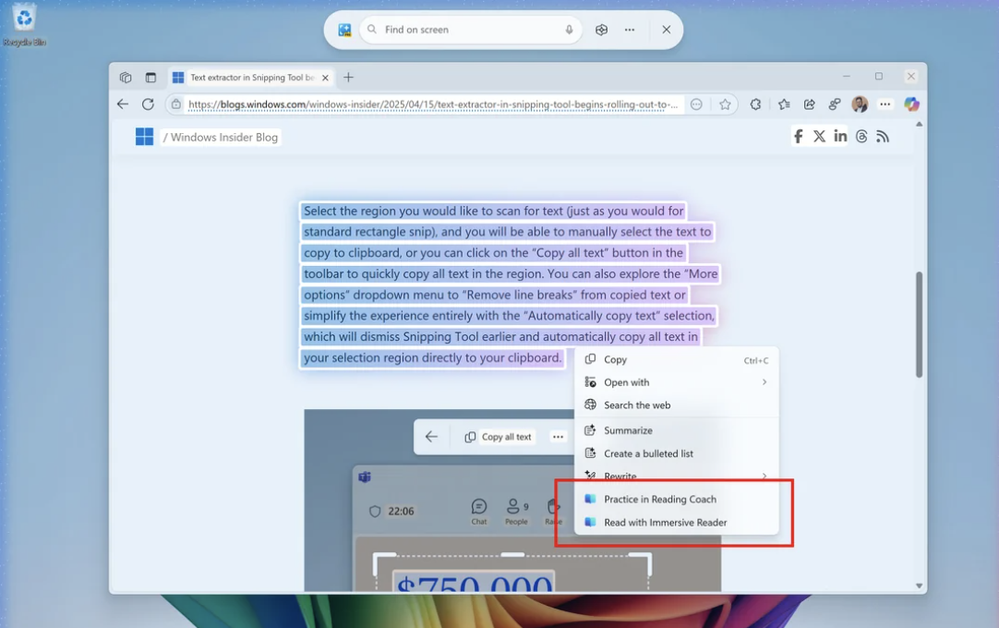The height and width of the screenshot is (628, 999).
Task: Open a new browser tab
Action: click(x=348, y=78)
